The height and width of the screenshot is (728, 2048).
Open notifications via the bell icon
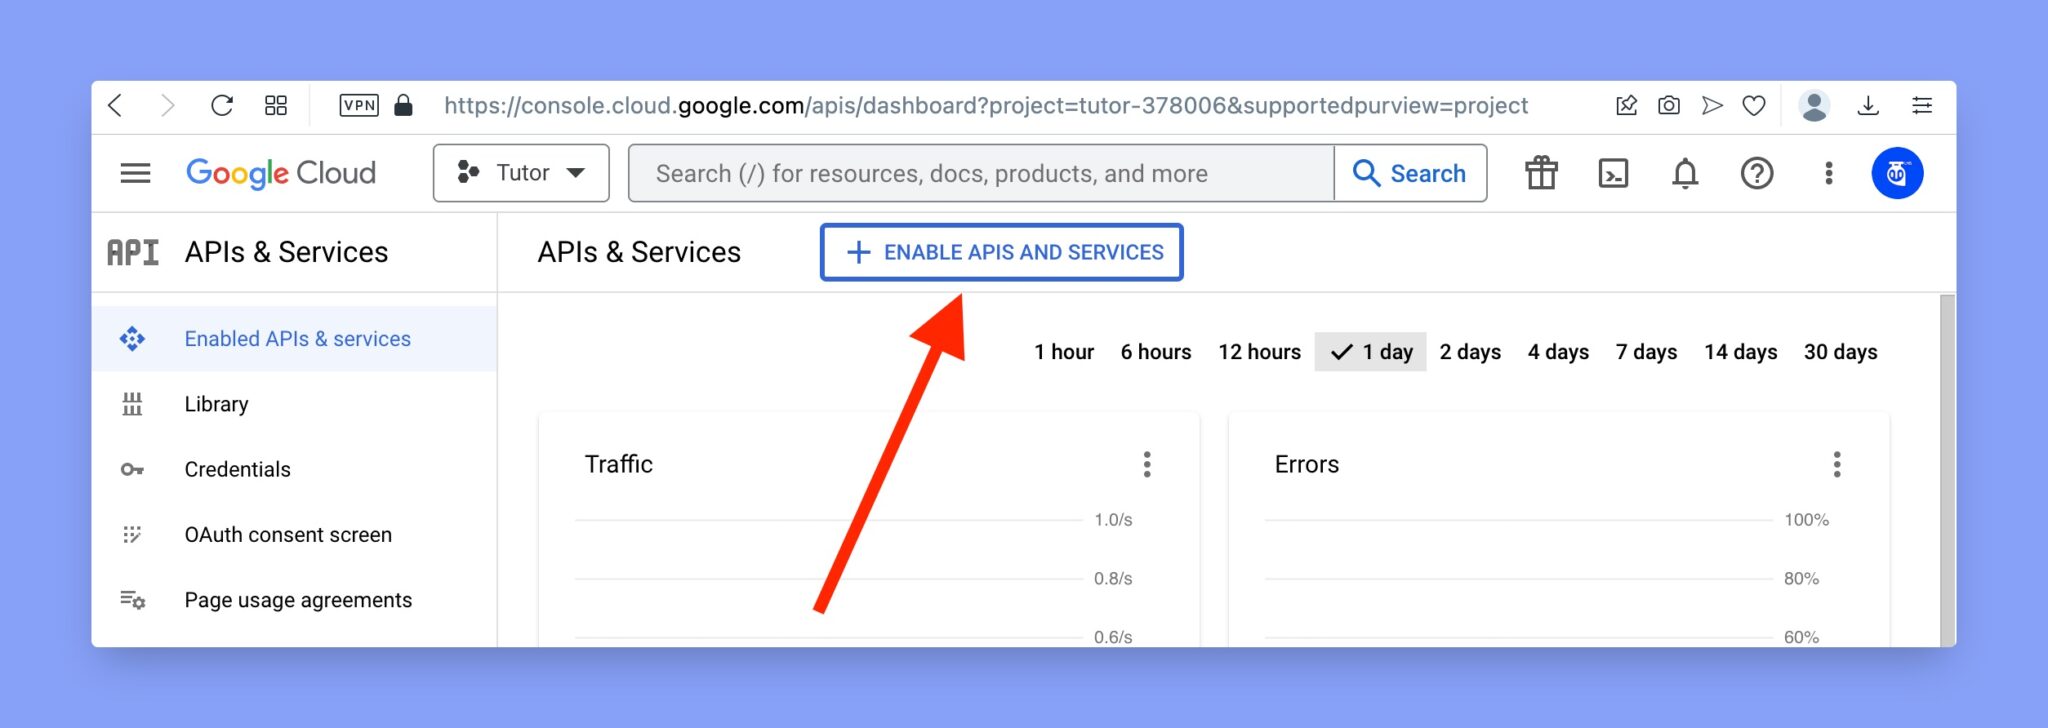(x=1684, y=172)
